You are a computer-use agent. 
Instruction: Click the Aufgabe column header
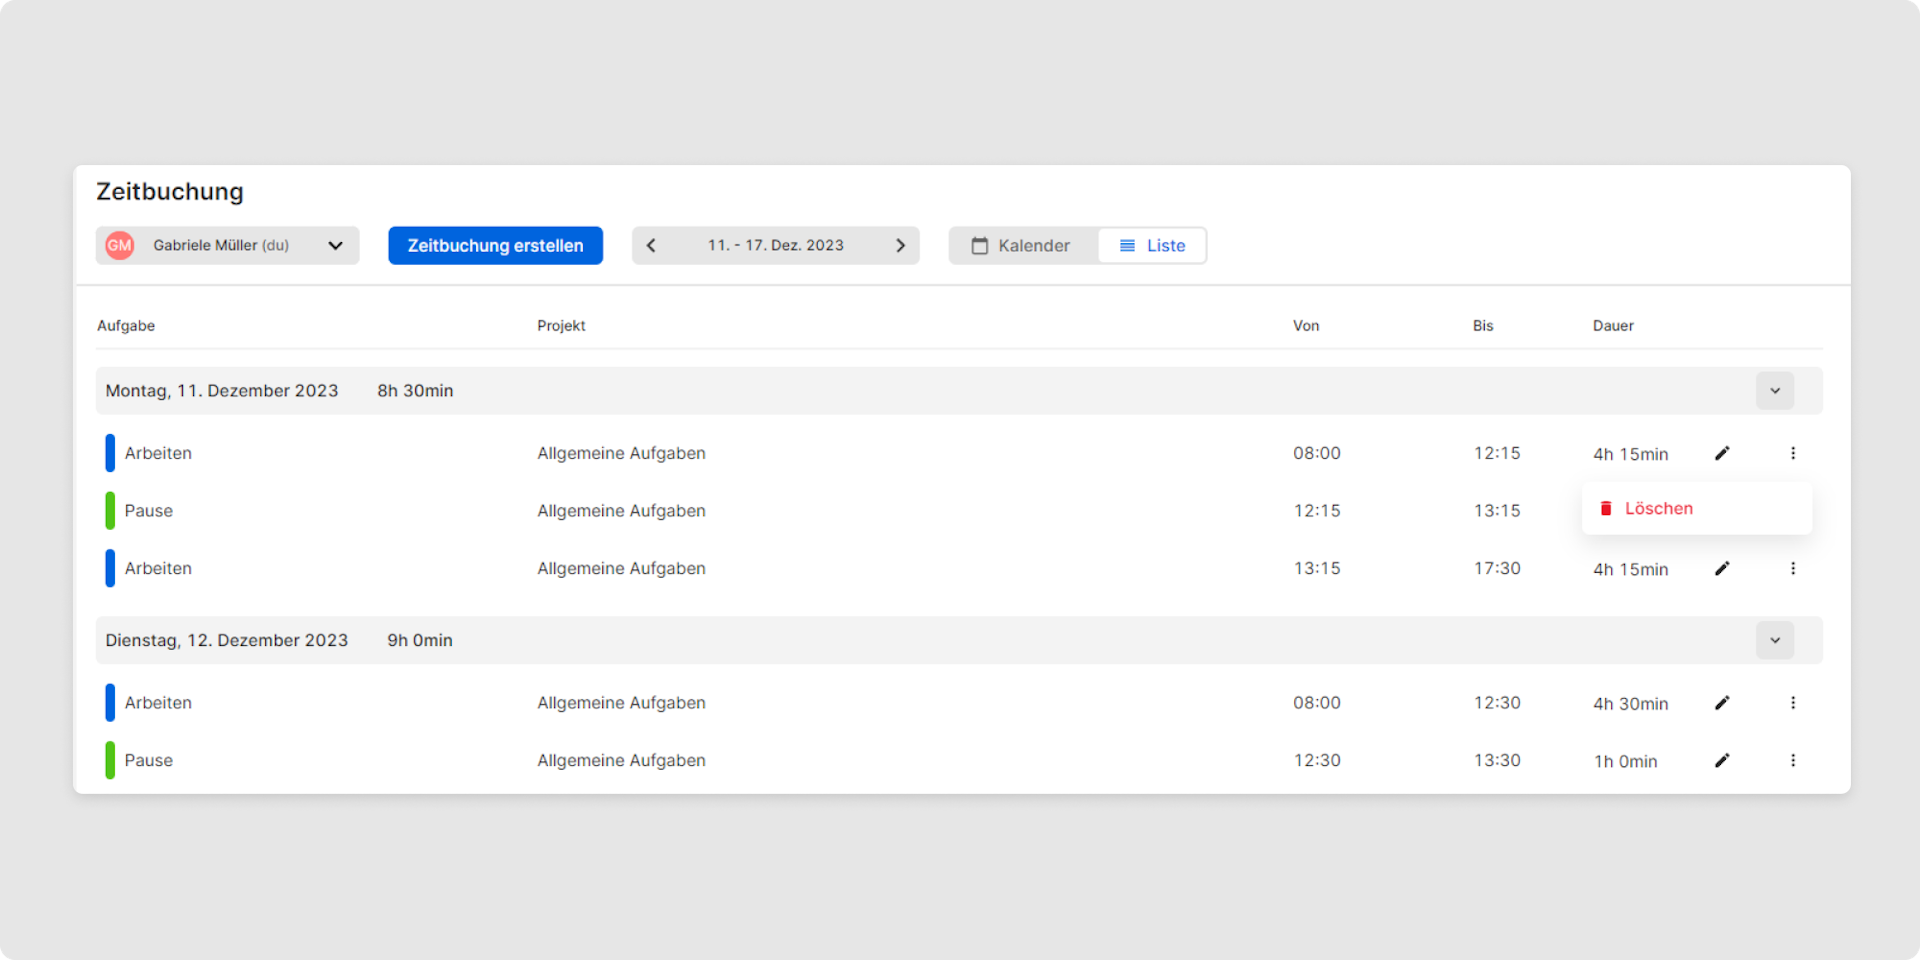coord(126,326)
